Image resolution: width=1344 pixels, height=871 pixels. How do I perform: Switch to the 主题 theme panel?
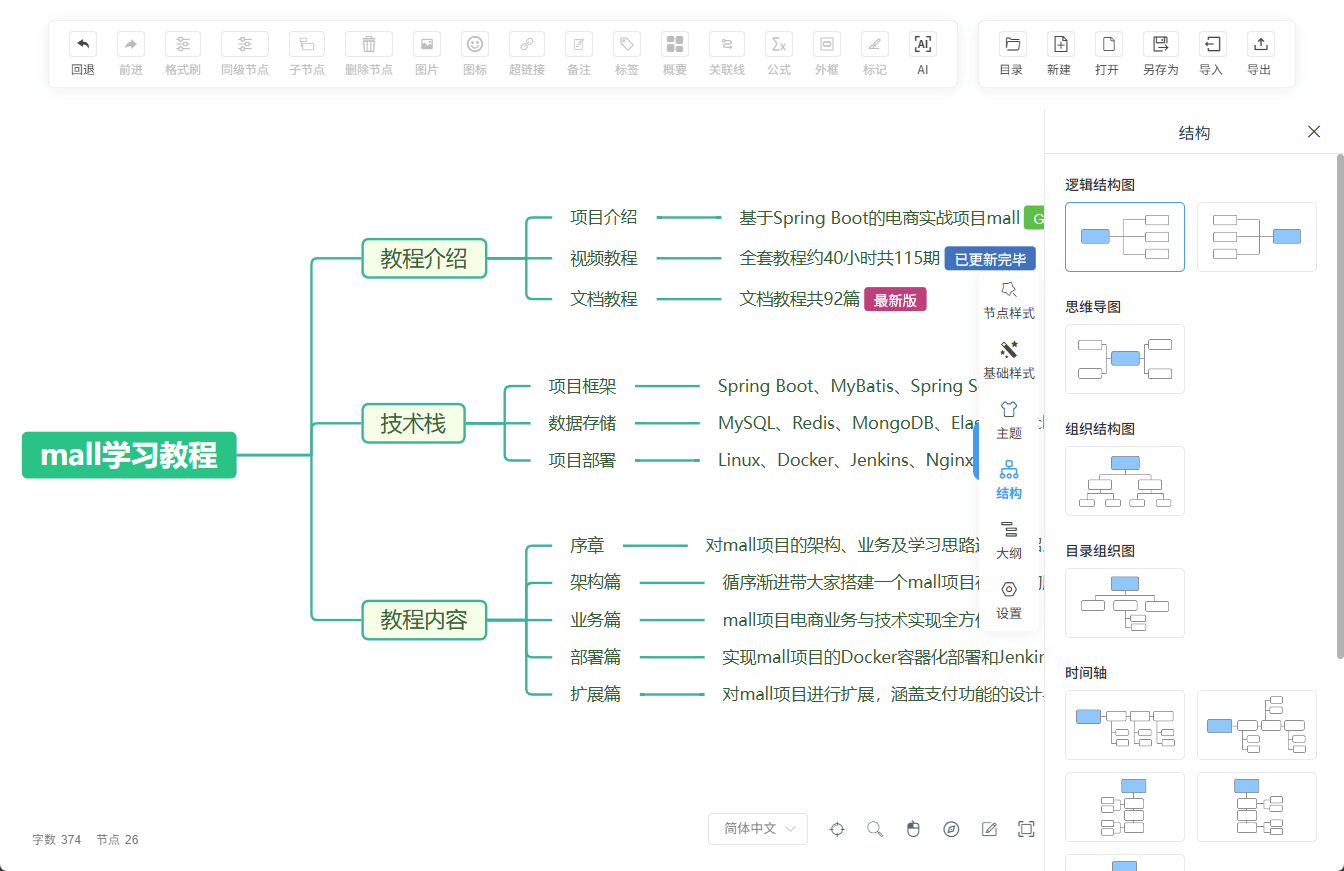point(1009,419)
